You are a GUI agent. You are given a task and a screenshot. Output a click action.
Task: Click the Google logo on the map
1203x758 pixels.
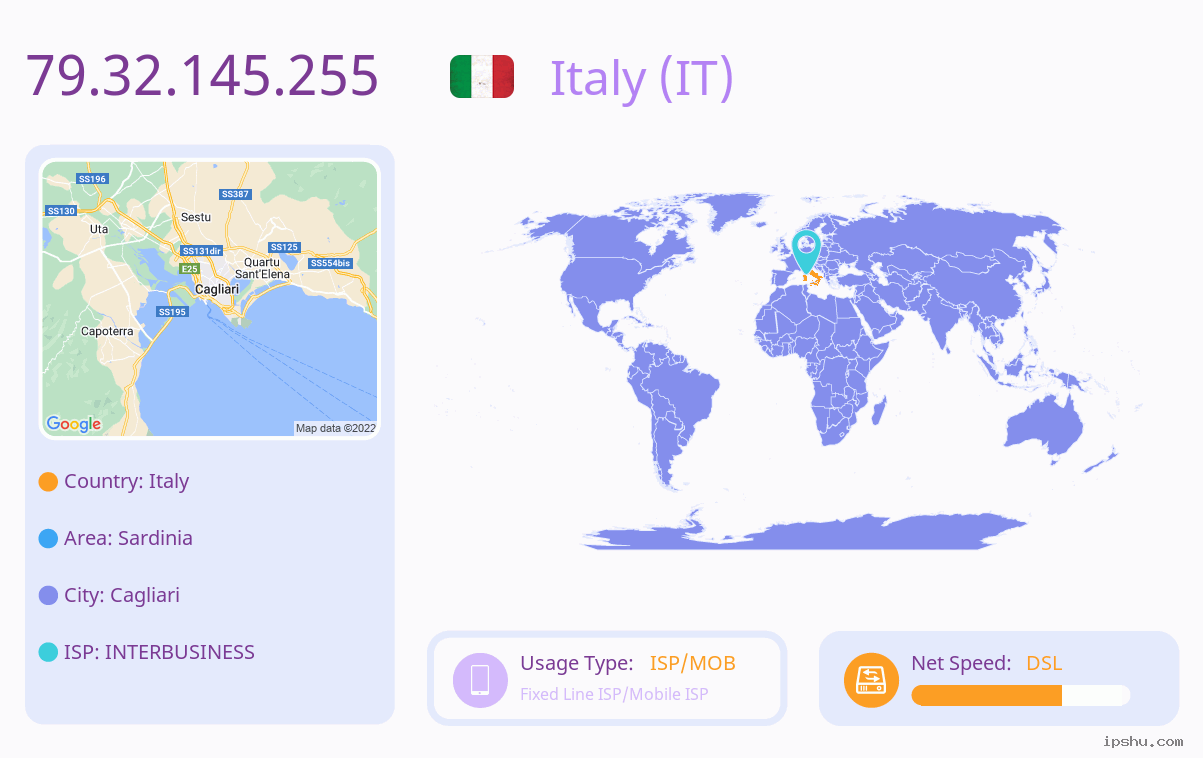(x=74, y=424)
